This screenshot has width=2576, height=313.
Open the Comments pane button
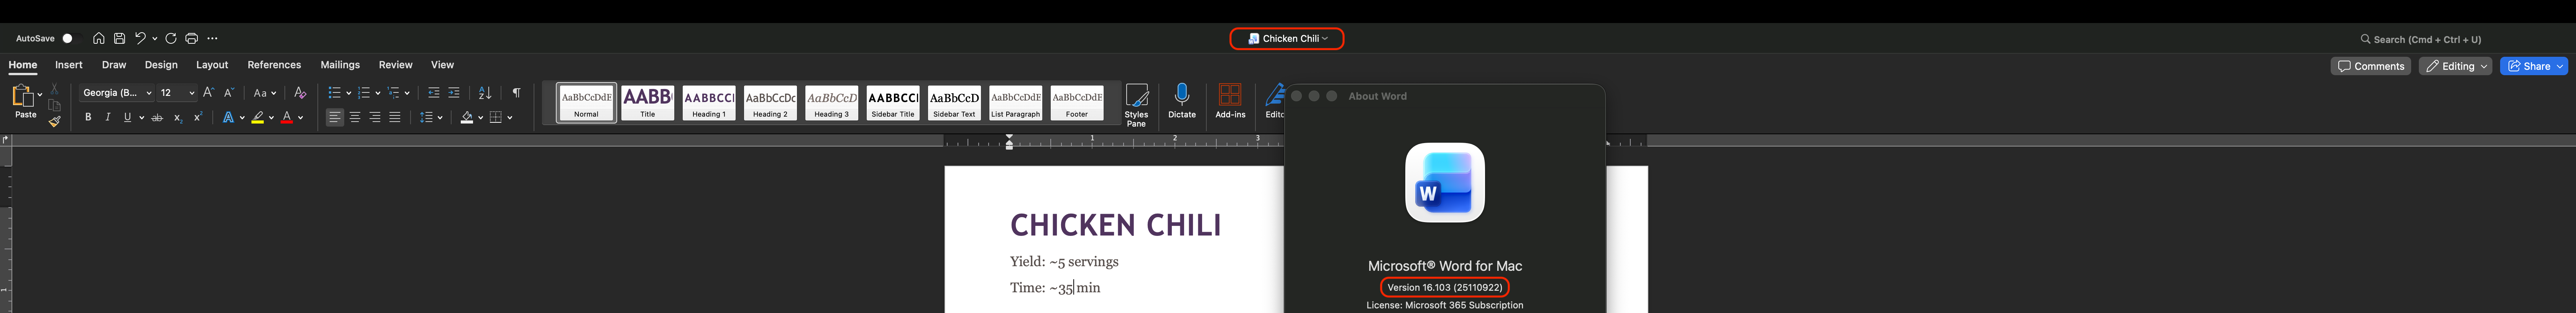(2370, 66)
